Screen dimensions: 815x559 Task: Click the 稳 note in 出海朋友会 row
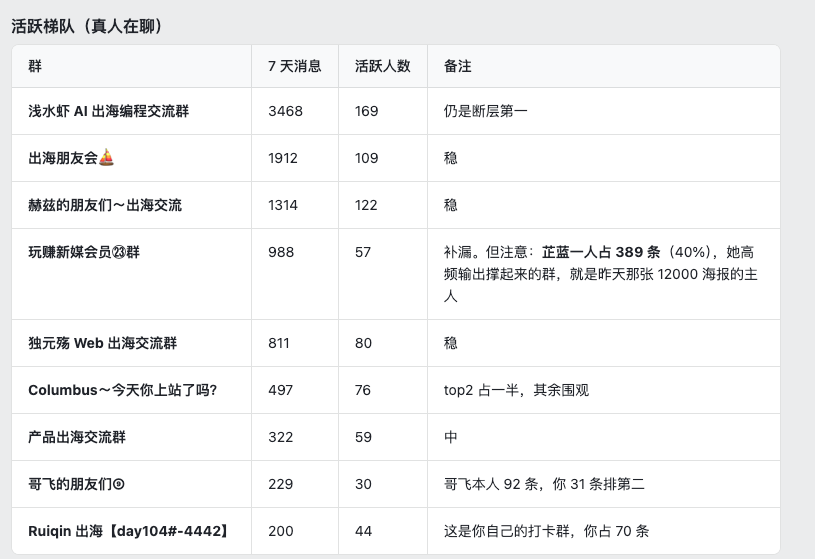[x=451, y=158]
